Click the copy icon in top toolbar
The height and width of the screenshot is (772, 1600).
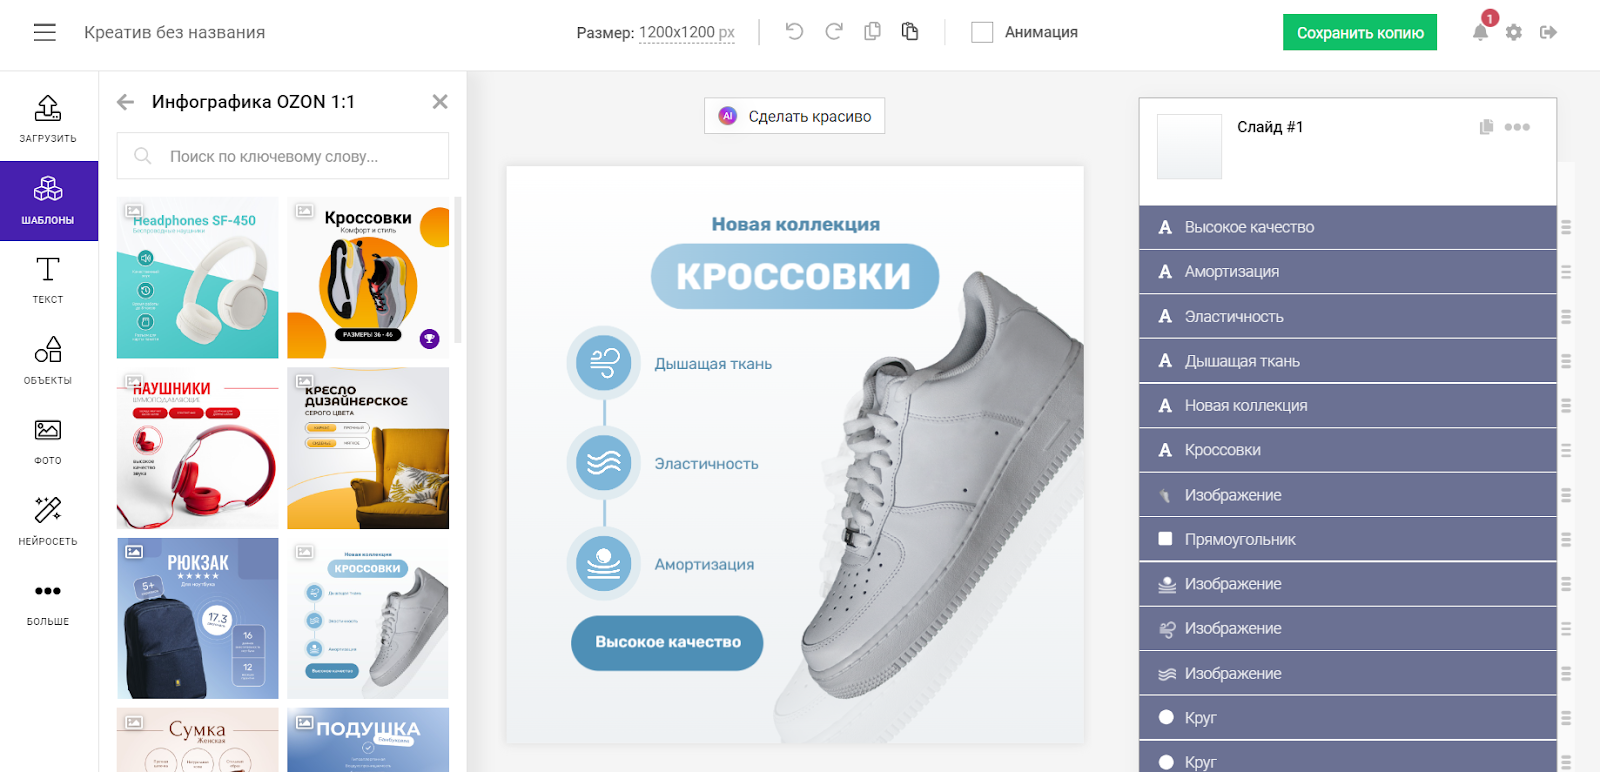point(872,32)
